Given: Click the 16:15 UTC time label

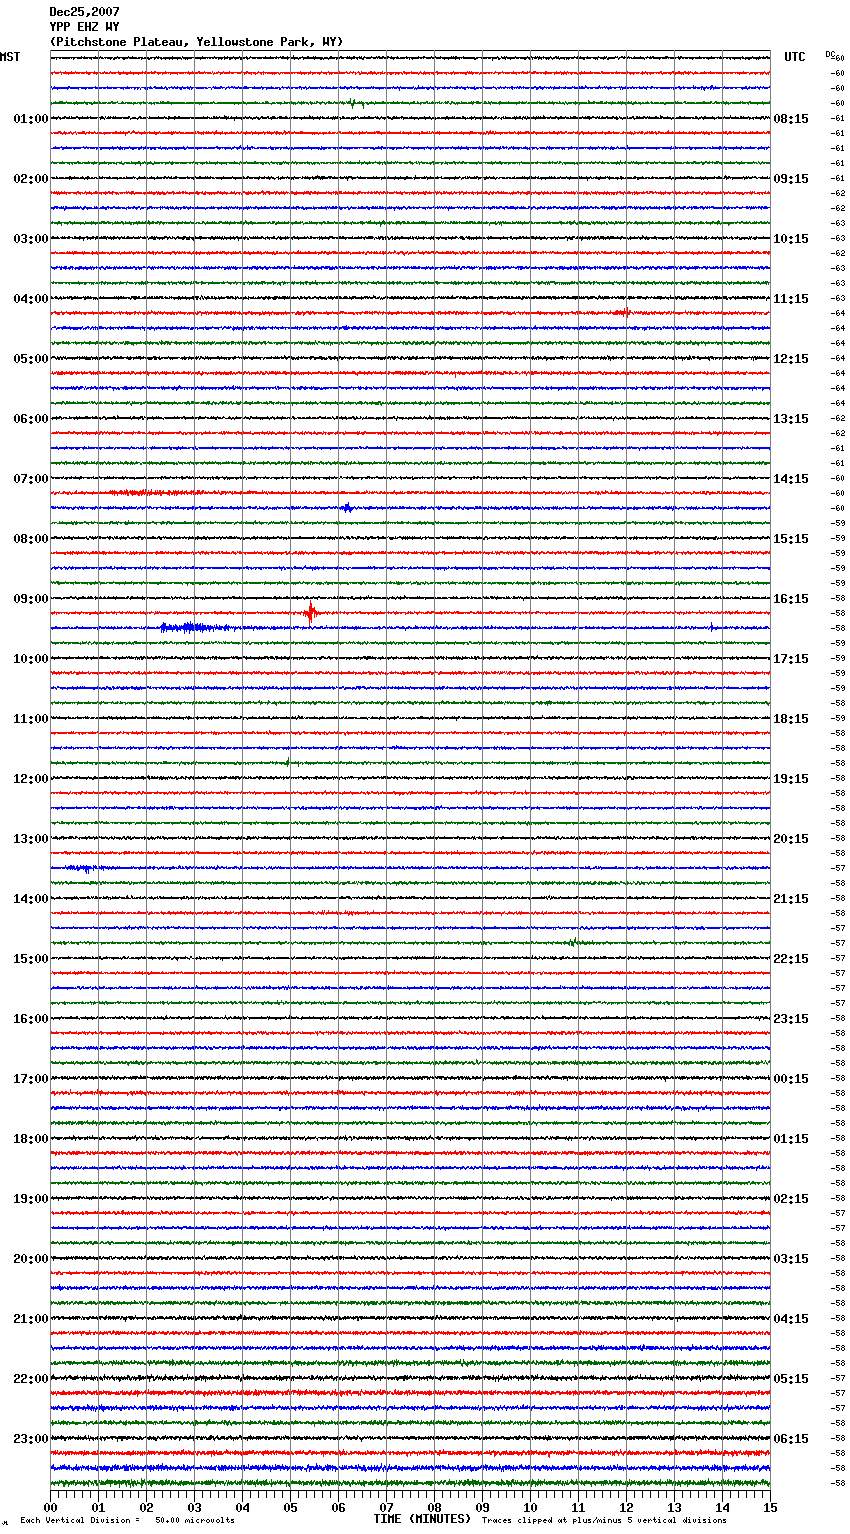Looking at the screenshot, I should (x=791, y=599).
